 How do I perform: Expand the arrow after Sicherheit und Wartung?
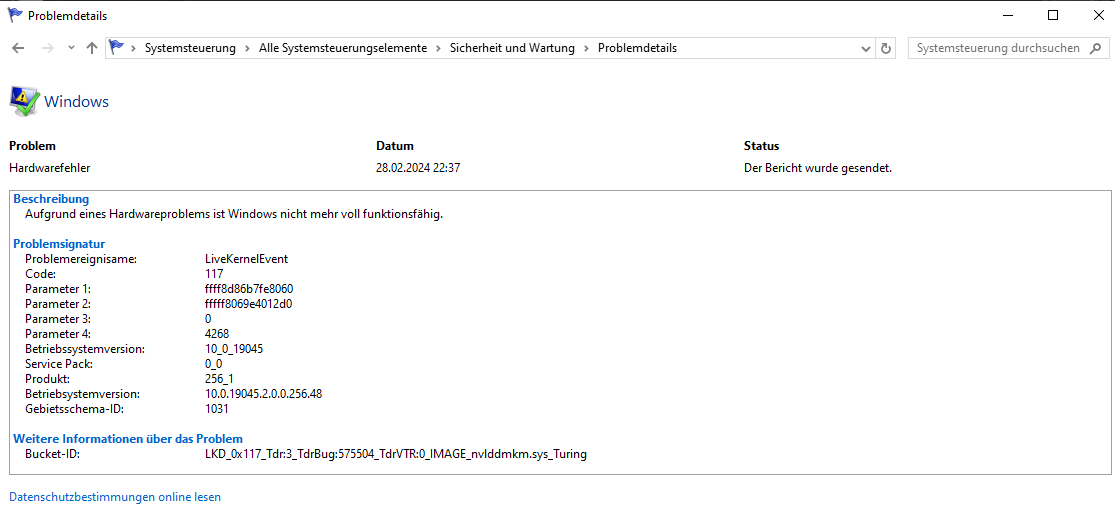pos(586,48)
